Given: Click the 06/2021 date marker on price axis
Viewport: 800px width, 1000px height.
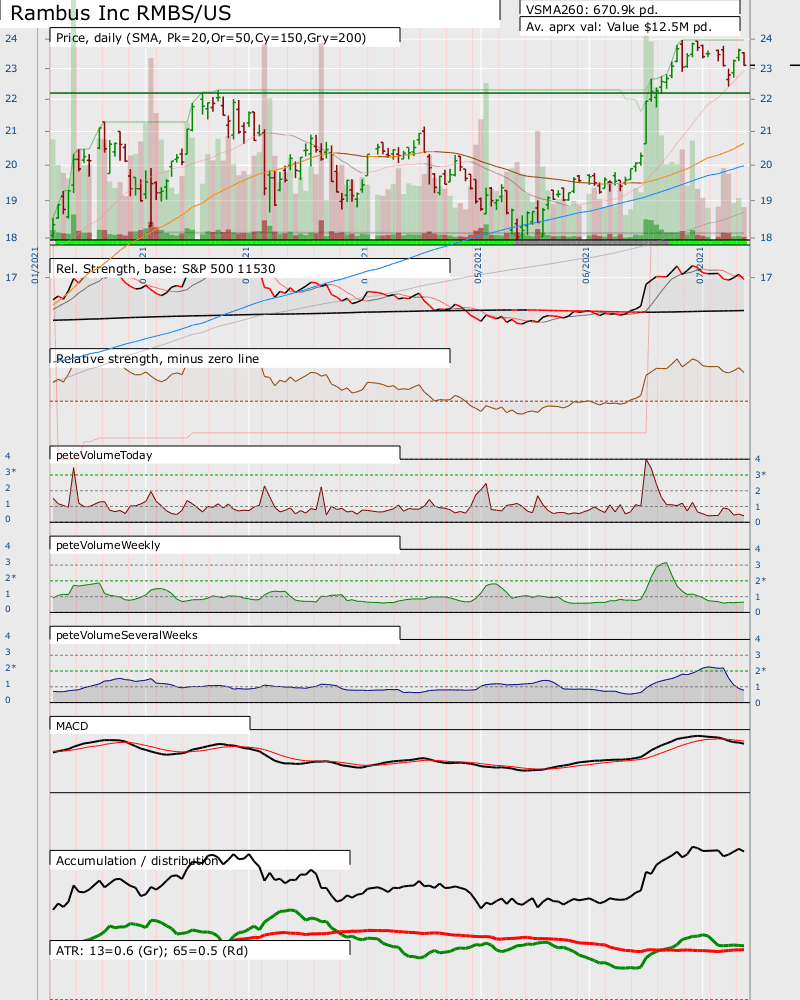Looking at the screenshot, I should (x=586, y=265).
